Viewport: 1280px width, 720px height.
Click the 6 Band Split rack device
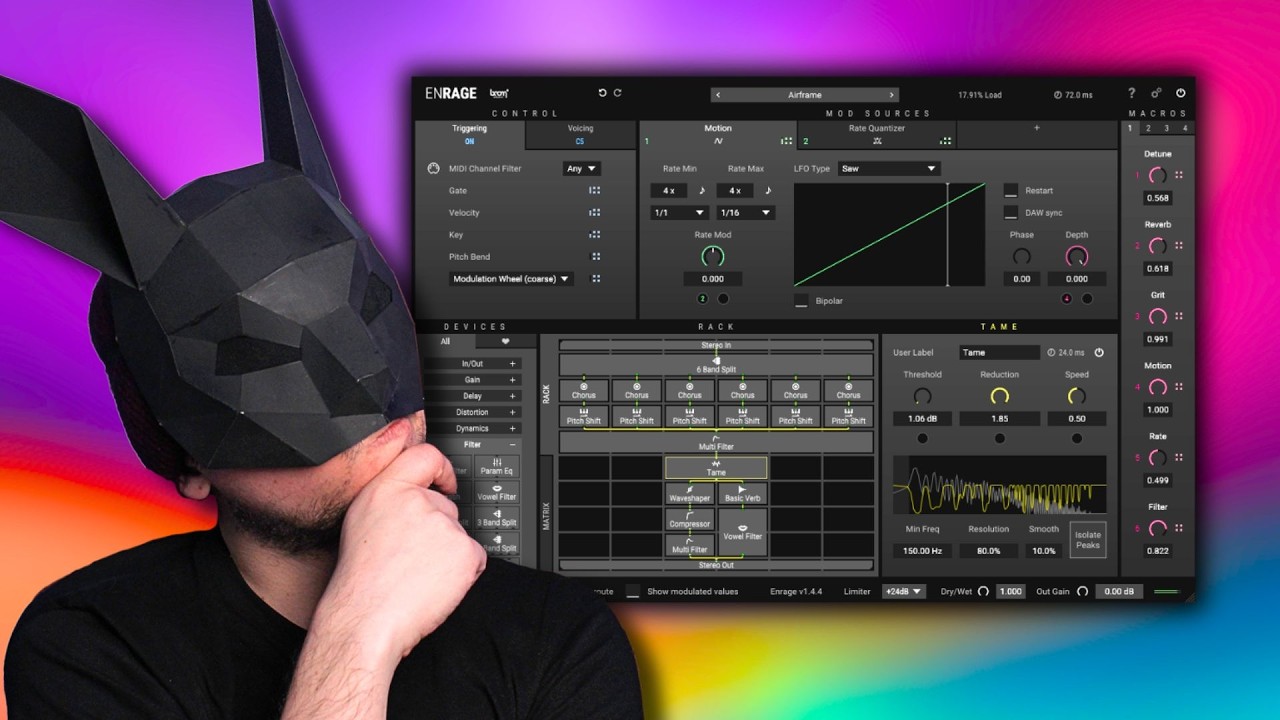pyautogui.click(x=716, y=365)
